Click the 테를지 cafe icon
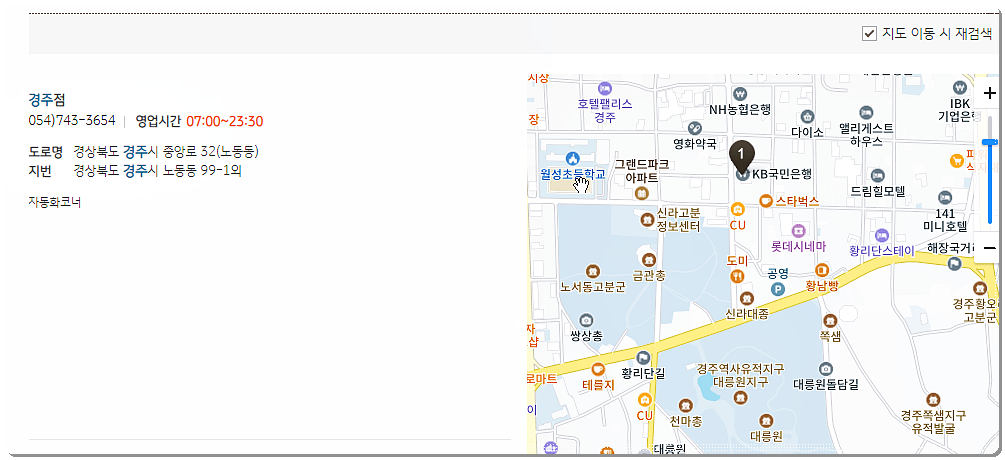This screenshot has width=1005, height=460. [x=598, y=369]
